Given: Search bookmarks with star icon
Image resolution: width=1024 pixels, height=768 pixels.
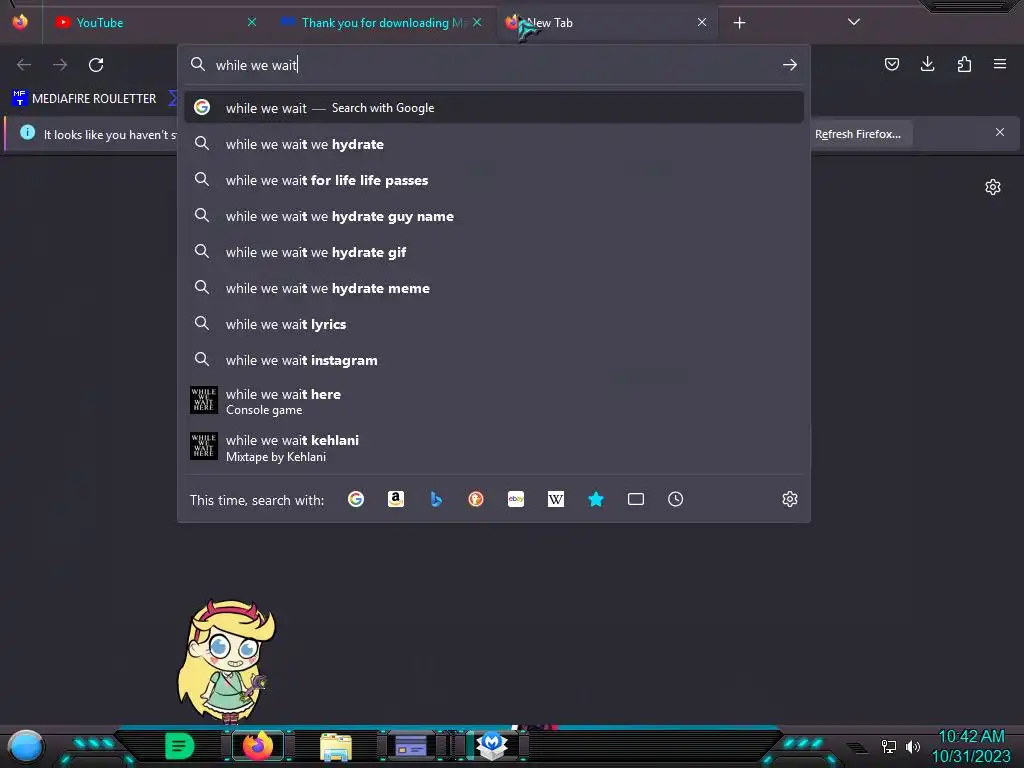Looking at the screenshot, I should click(x=596, y=499).
